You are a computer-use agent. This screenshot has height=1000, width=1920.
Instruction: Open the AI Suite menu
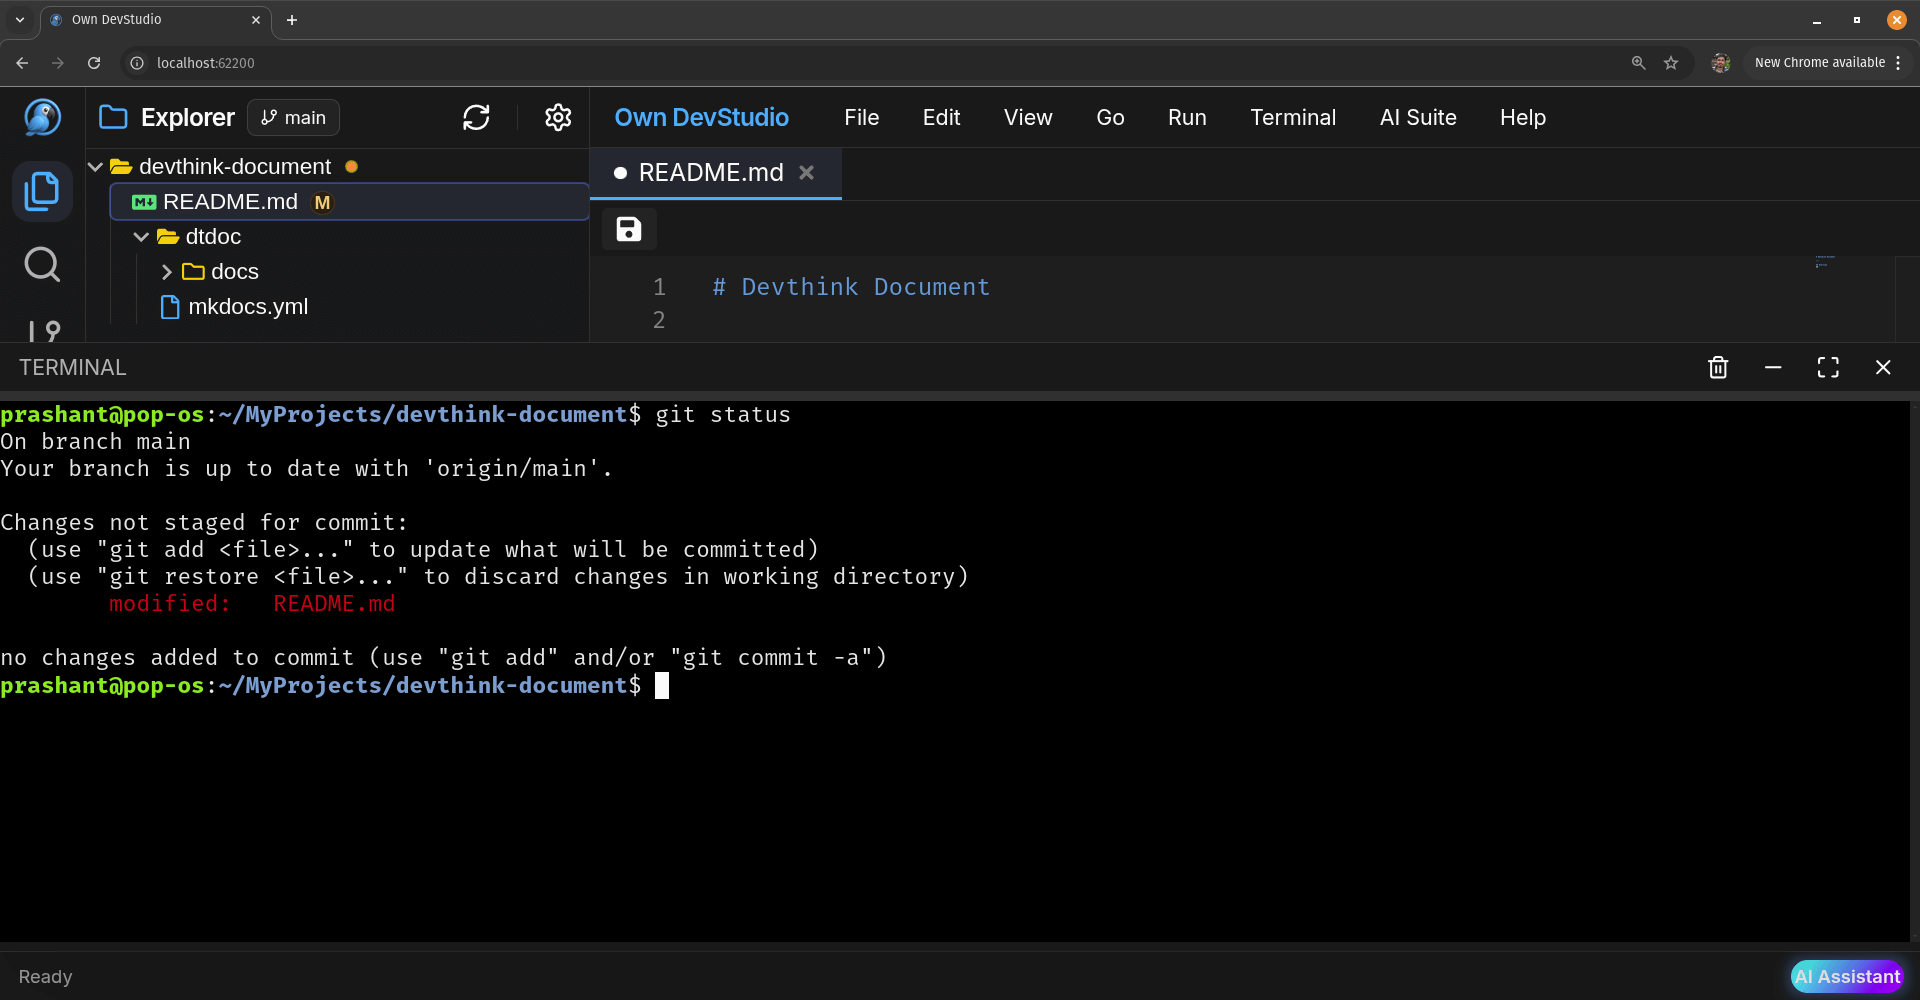pyautogui.click(x=1418, y=117)
